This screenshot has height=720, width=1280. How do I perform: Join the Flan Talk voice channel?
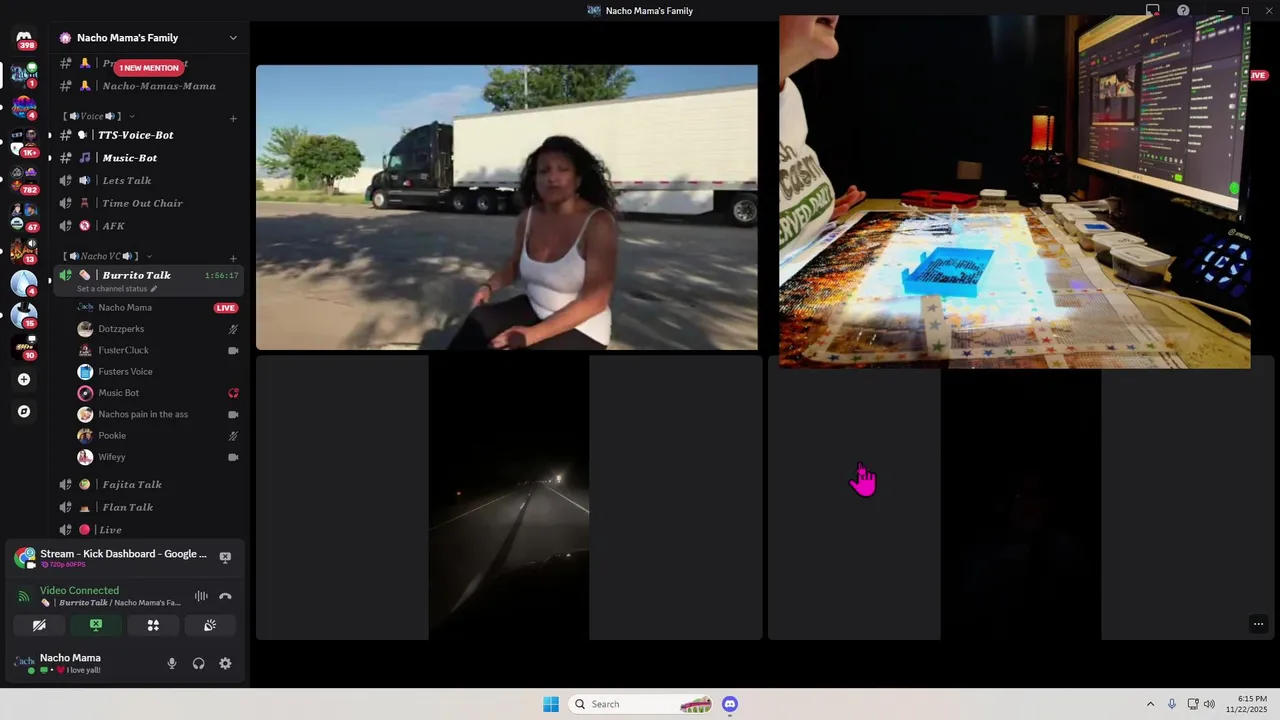tap(148, 507)
